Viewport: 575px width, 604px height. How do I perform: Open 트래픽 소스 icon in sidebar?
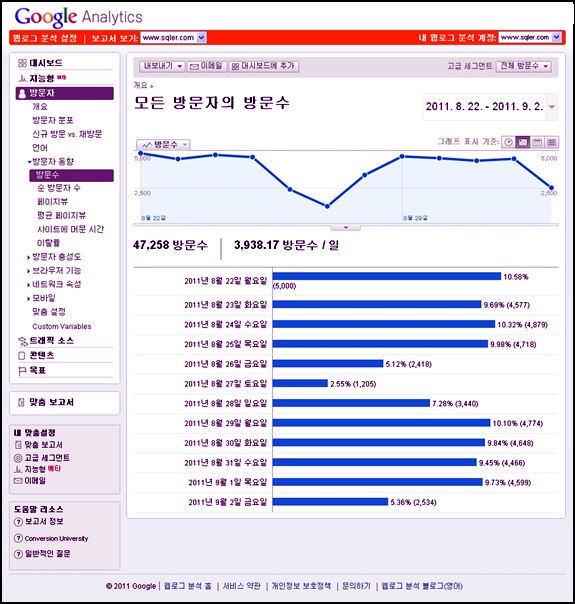(22, 341)
